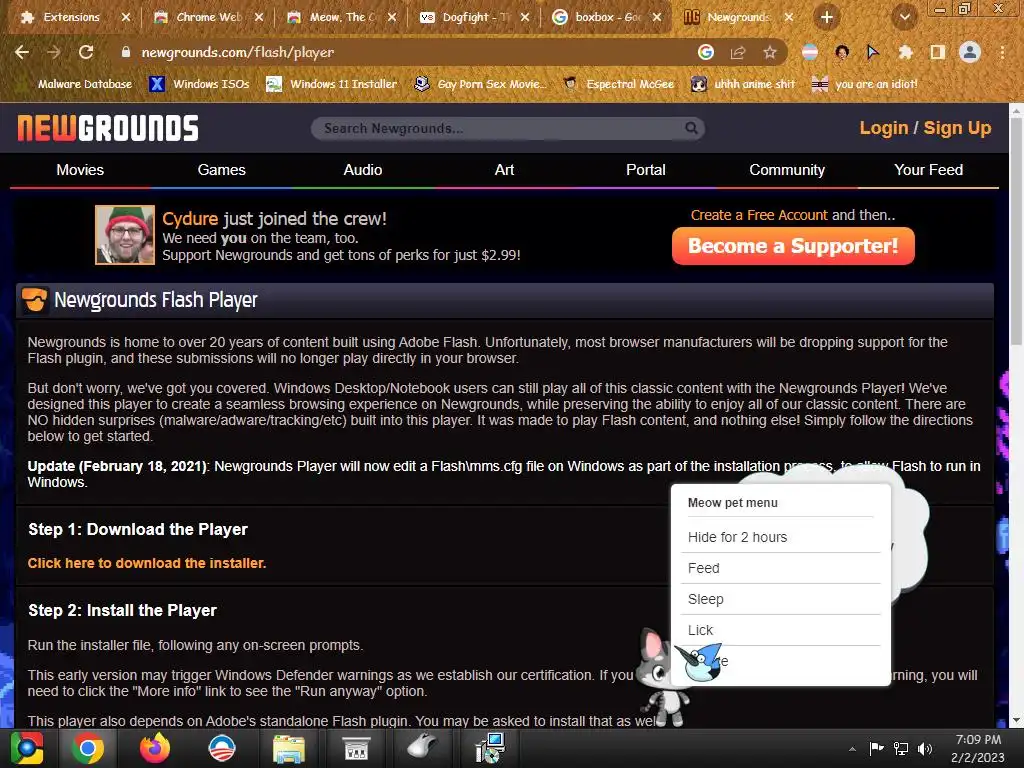
Task: Click the Become a Supporter button
Action: [x=793, y=246]
